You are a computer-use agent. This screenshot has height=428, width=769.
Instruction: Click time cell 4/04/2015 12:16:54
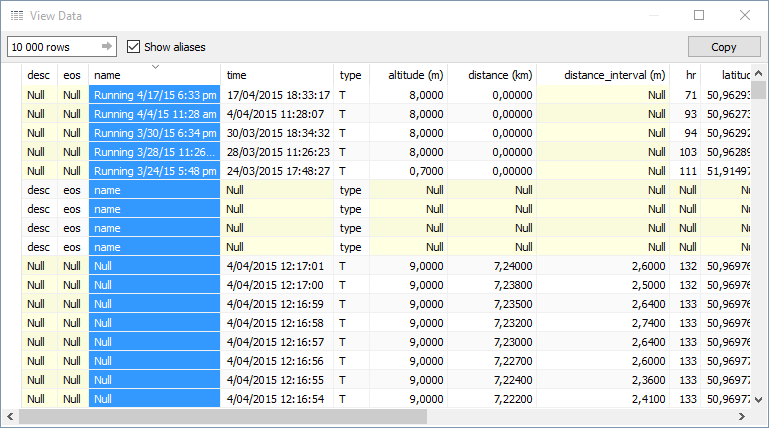[277, 399]
